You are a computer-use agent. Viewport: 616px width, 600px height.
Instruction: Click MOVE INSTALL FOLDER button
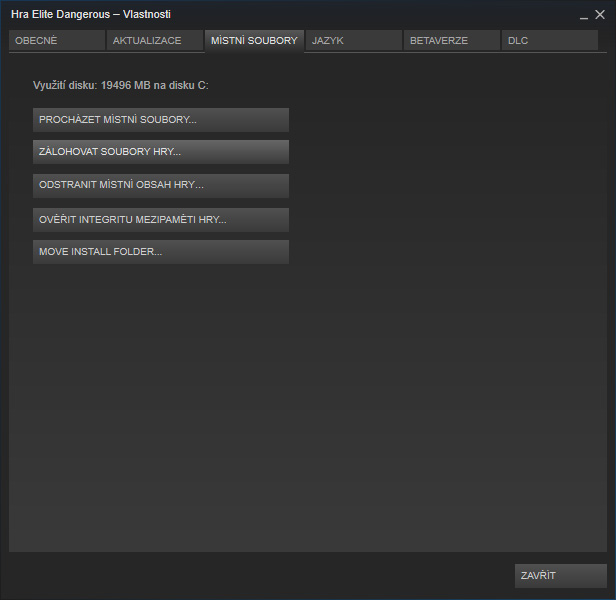(161, 252)
